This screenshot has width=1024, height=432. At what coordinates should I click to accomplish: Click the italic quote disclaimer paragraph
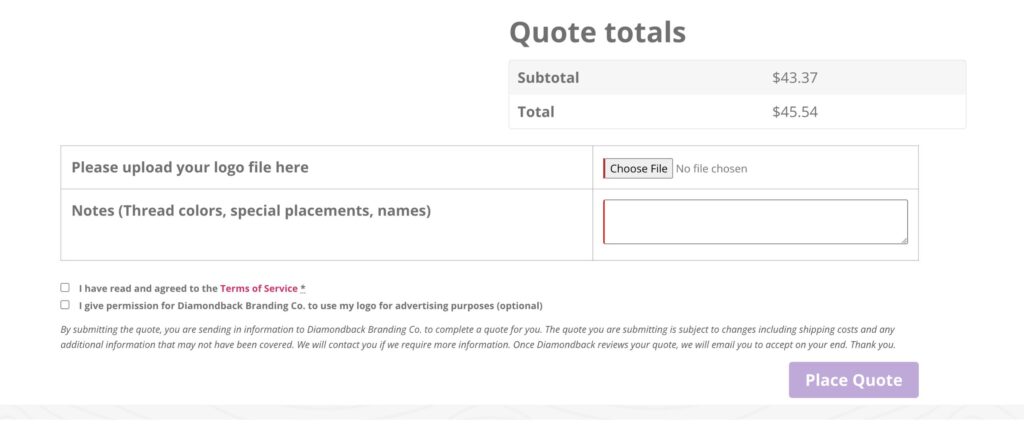point(478,337)
